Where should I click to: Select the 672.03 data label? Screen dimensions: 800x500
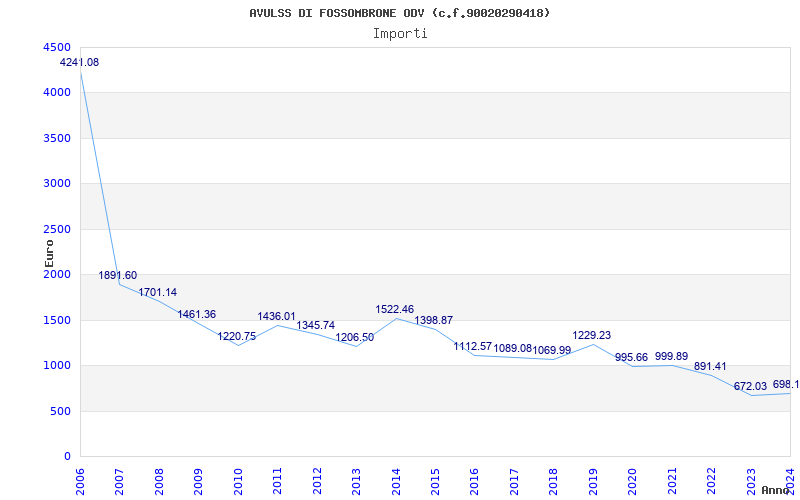pyautogui.click(x=751, y=387)
